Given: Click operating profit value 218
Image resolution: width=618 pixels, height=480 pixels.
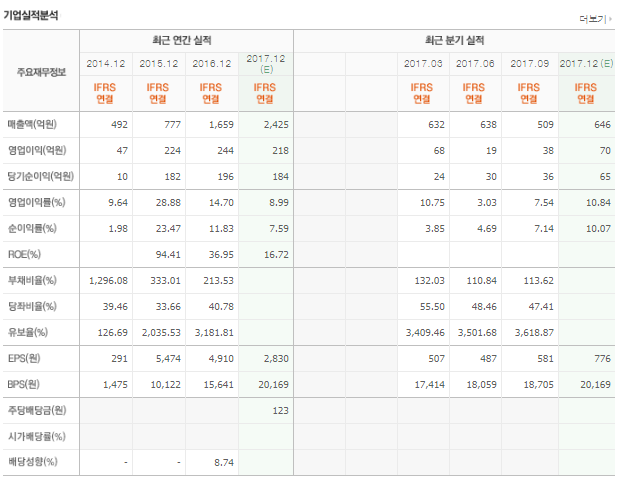Looking at the screenshot, I should (x=281, y=151).
